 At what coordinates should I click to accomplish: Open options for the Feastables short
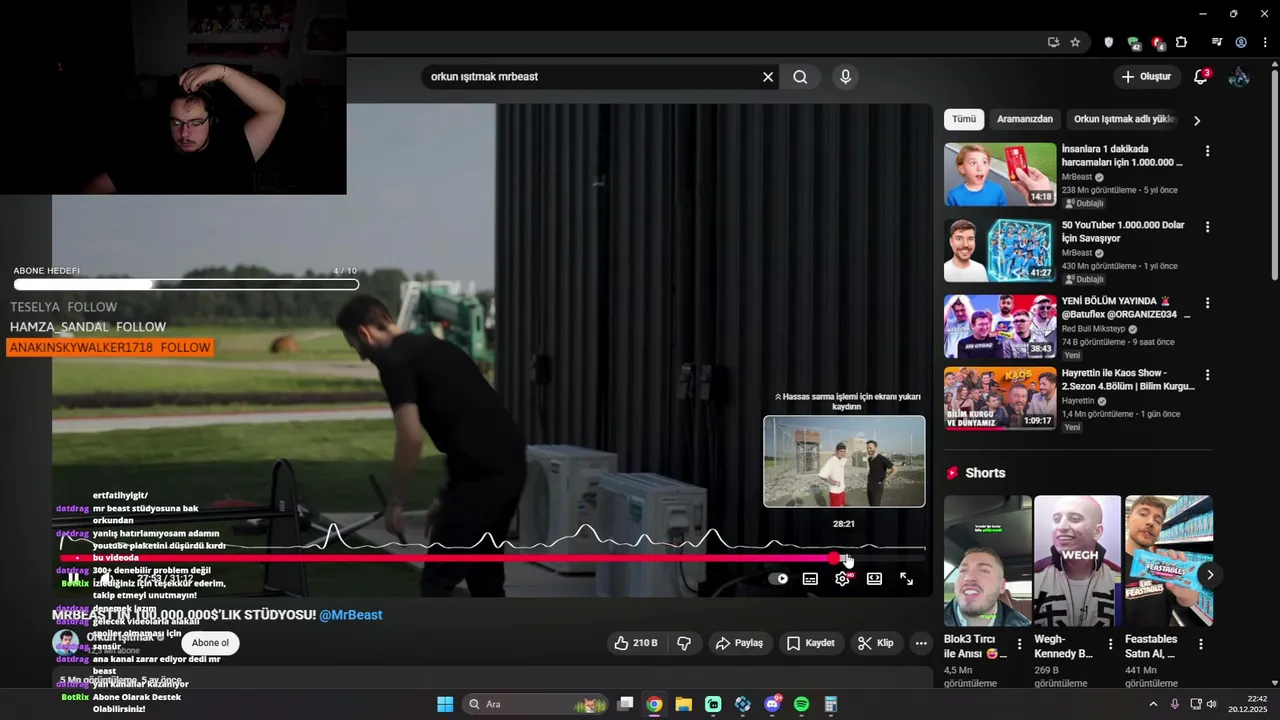pos(1201,645)
